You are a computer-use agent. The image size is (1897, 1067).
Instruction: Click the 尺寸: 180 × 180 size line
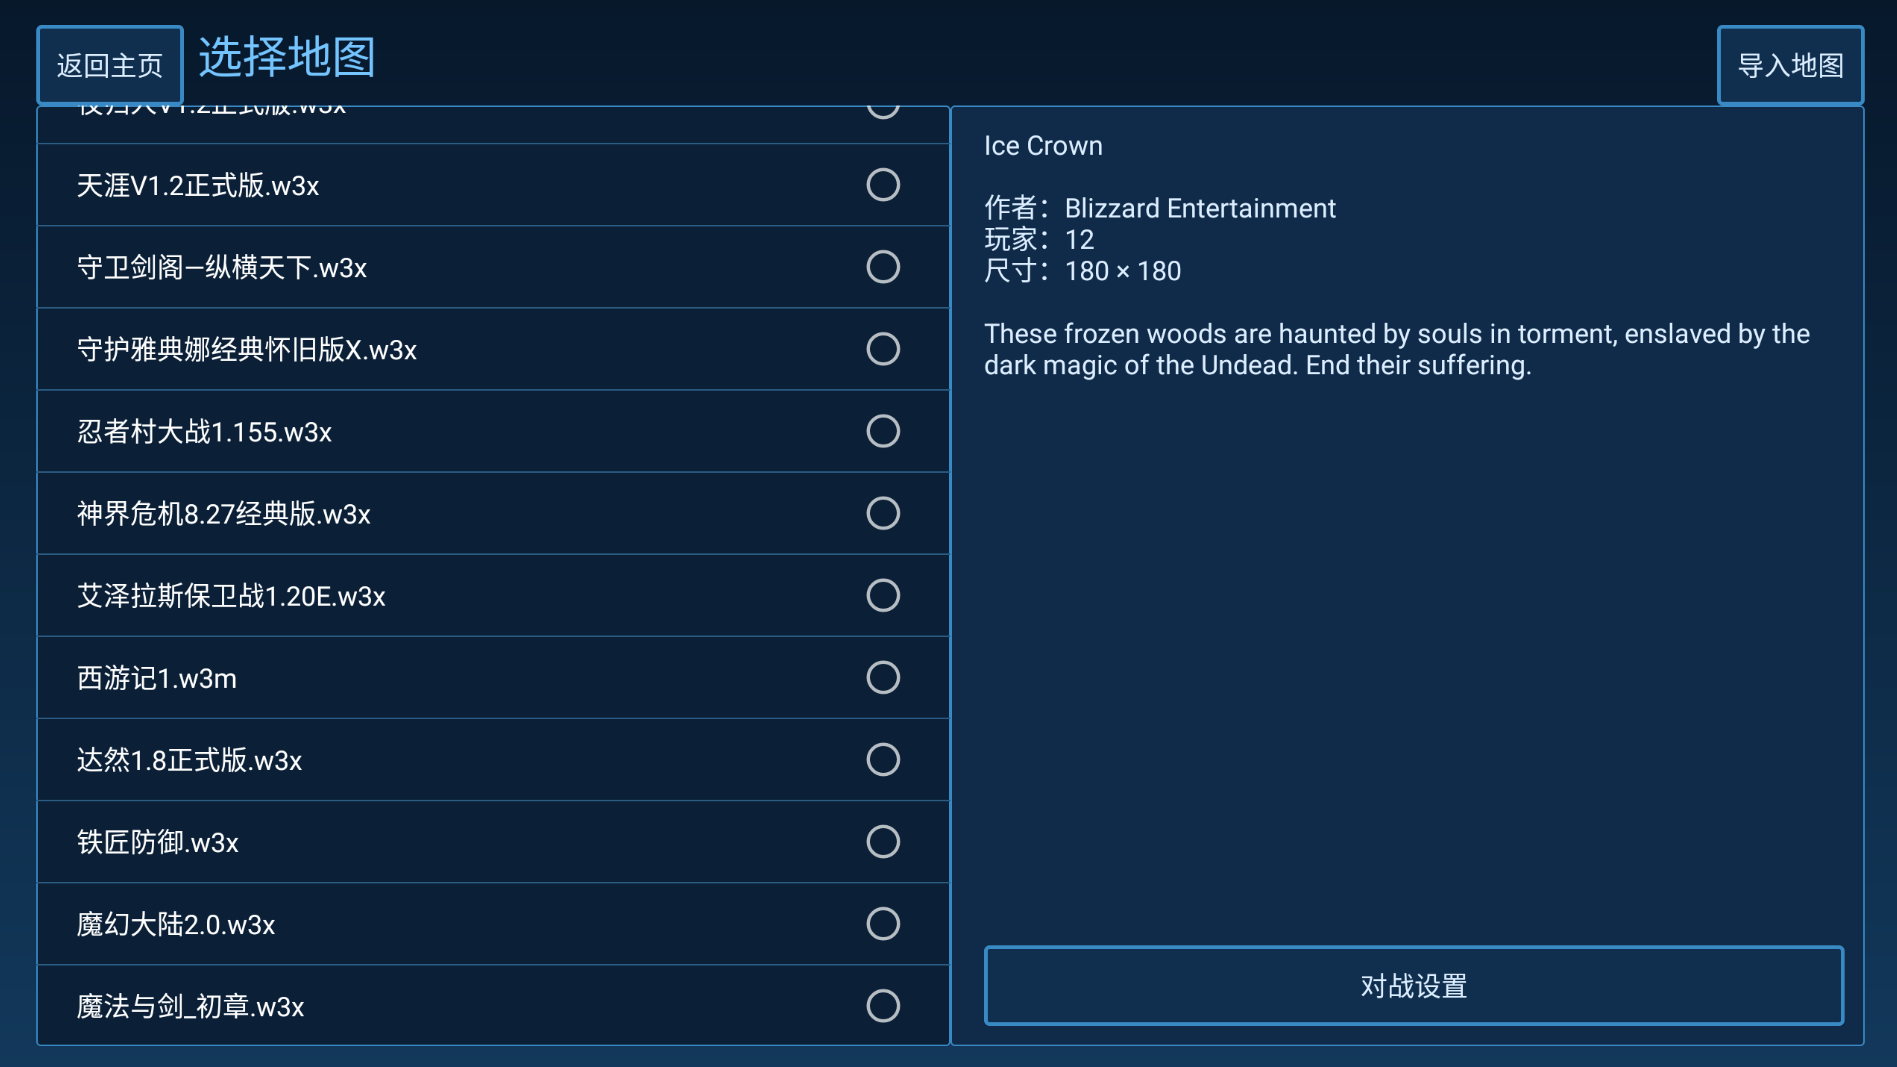click(1083, 271)
